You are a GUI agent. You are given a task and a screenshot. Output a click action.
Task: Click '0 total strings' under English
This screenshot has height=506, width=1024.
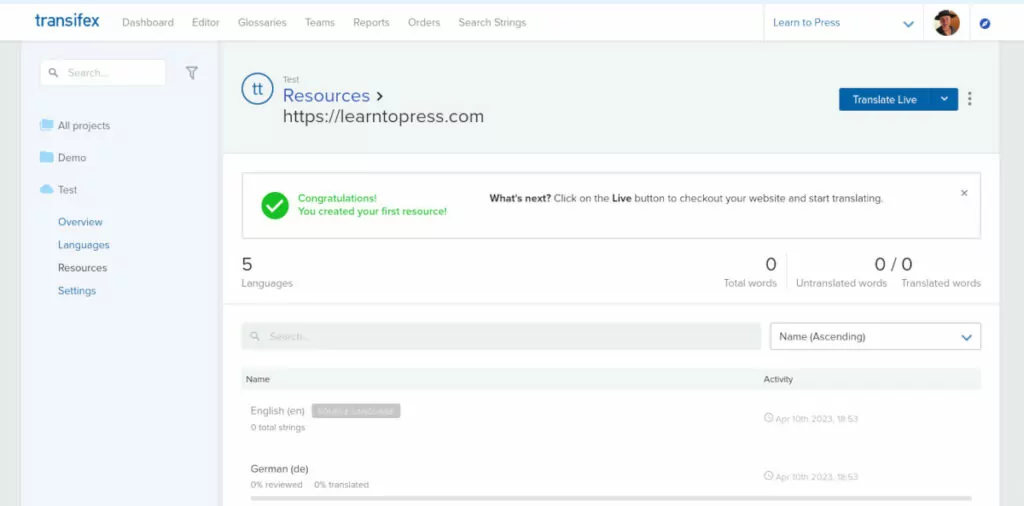click(x=278, y=428)
